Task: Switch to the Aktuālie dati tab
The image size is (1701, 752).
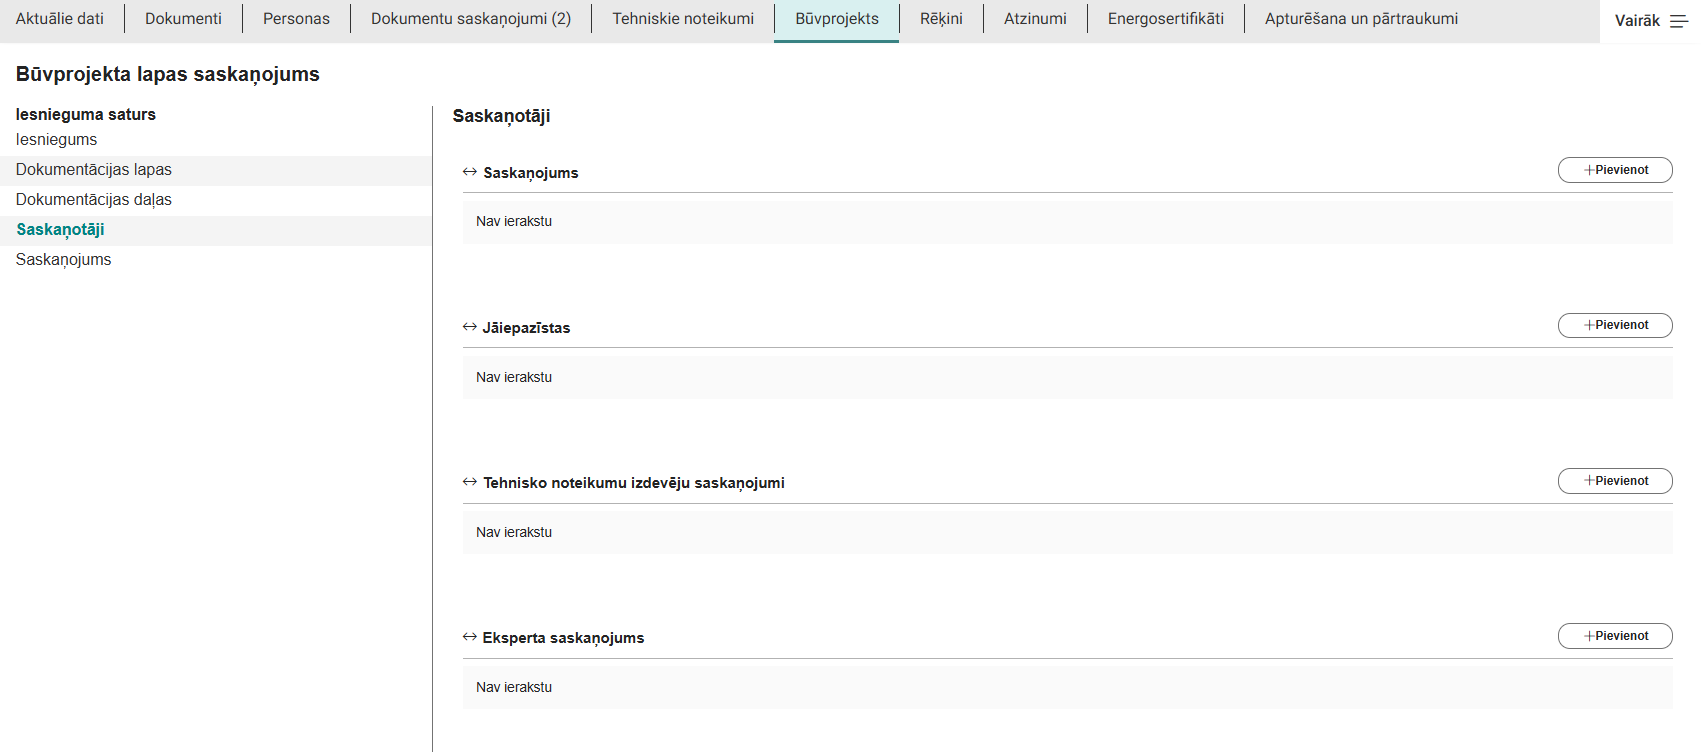Action: pos(60,19)
